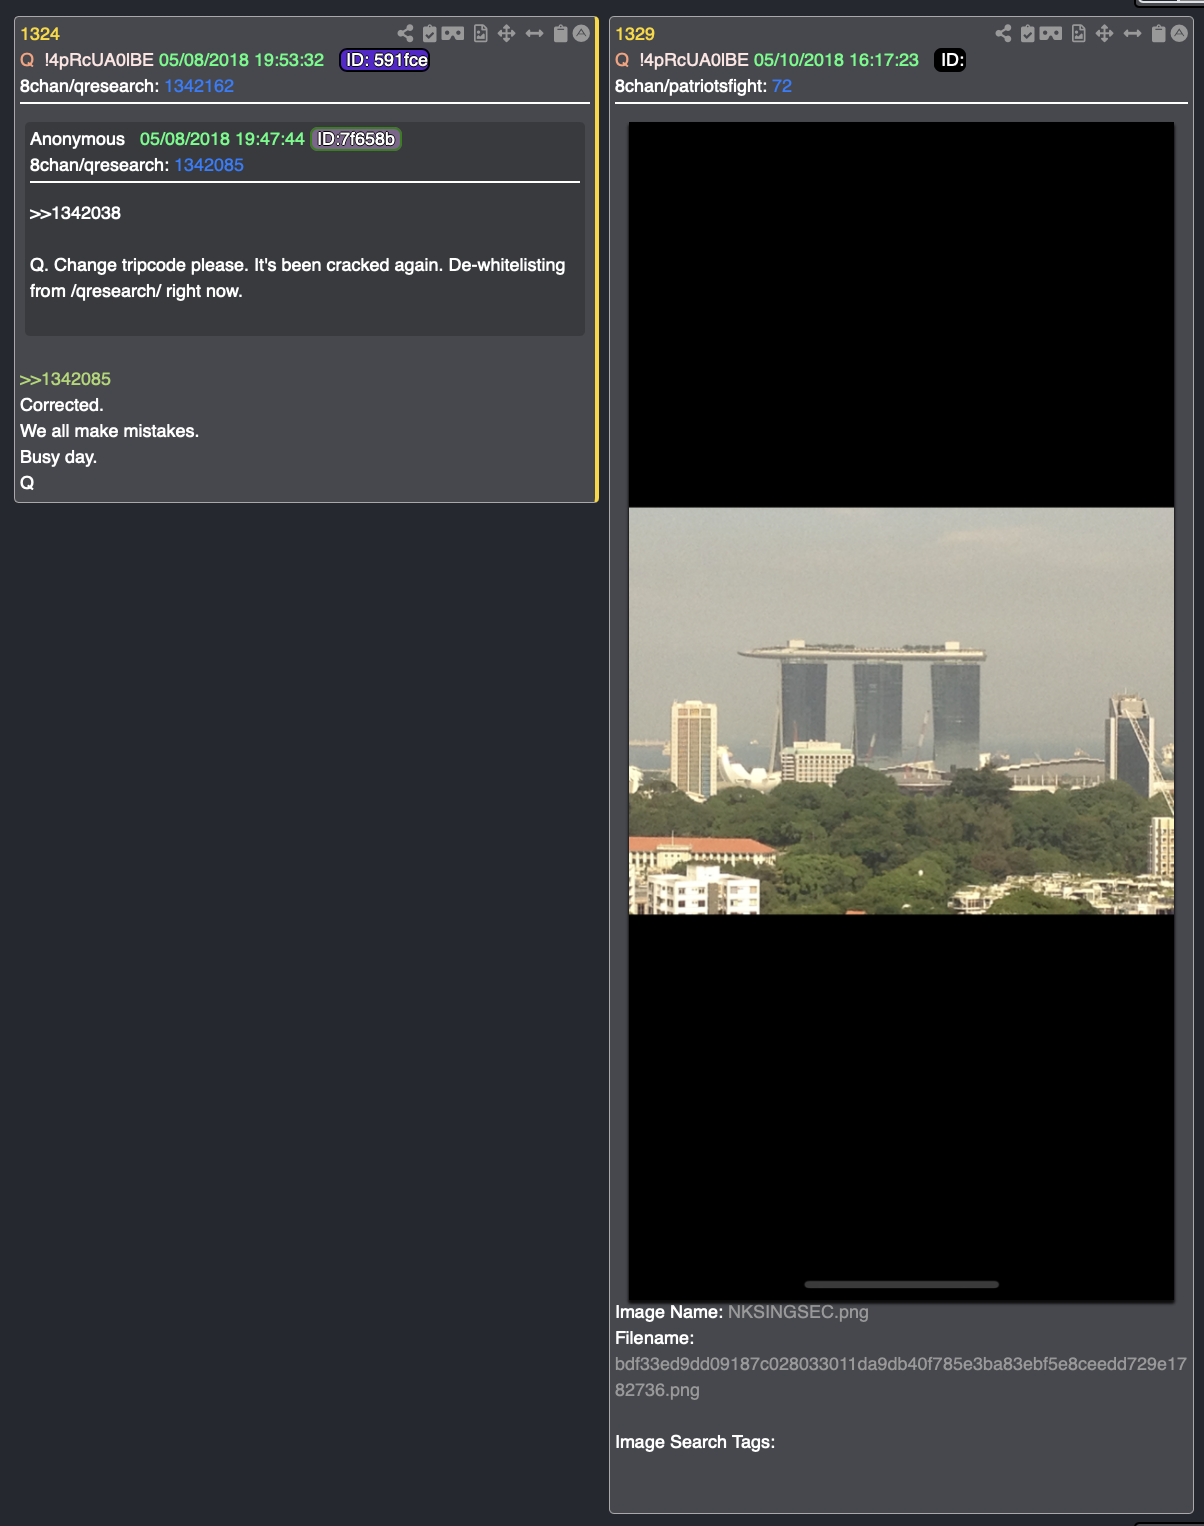
Task: Click circled up-arrow icon on post 1324
Action: coord(581,34)
